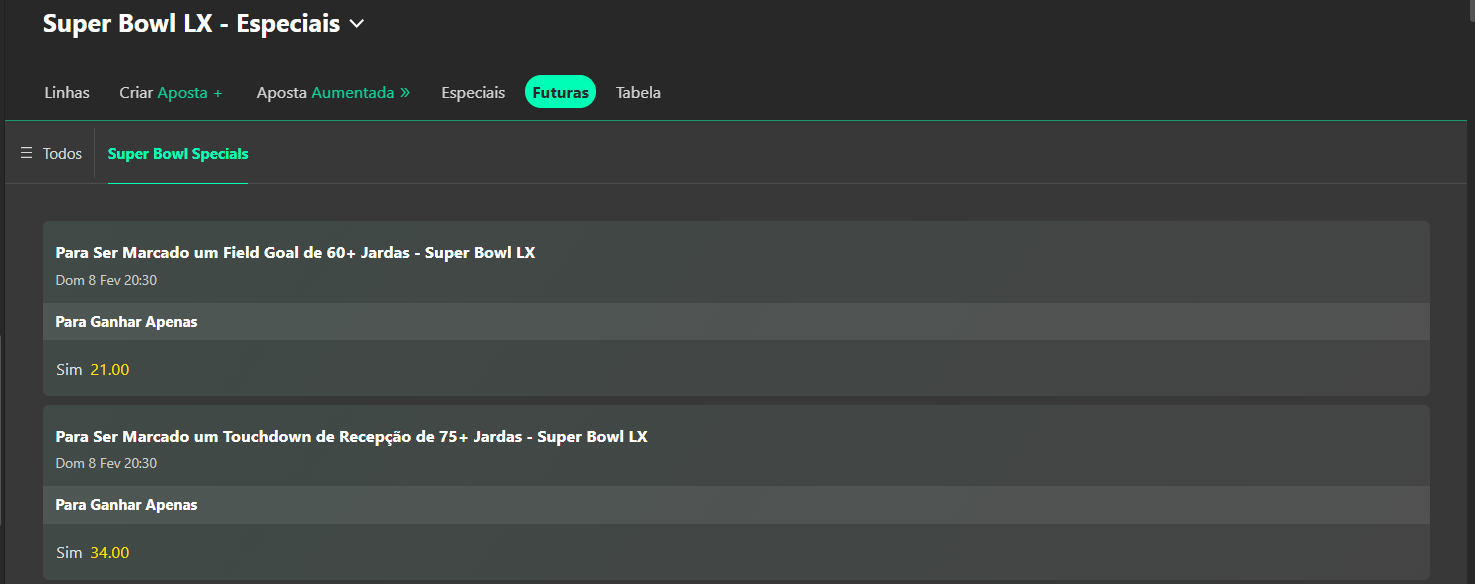This screenshot has height=584, width=1475.
Task: Open the Aposta Aumentada tab
Action: tap(333, 92)
